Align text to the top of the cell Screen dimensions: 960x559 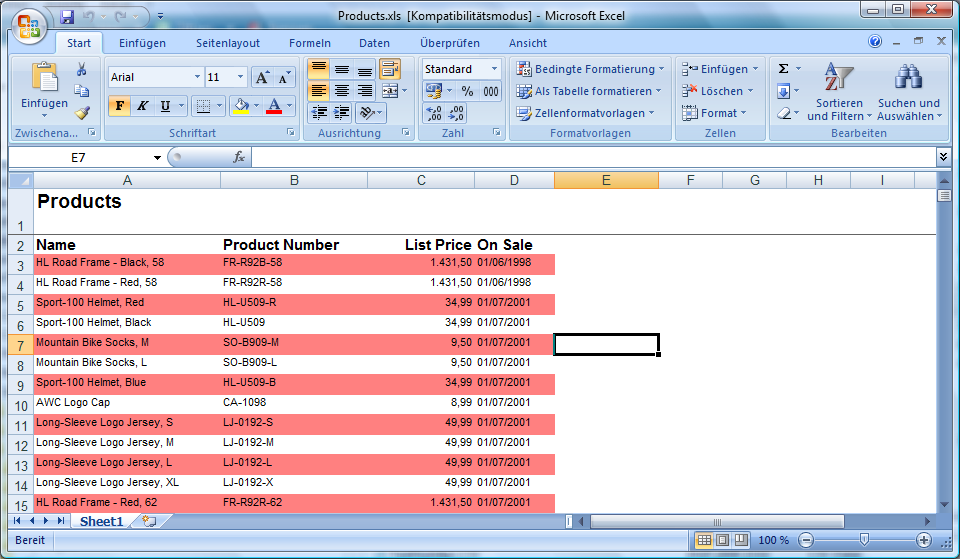point(318,69)
